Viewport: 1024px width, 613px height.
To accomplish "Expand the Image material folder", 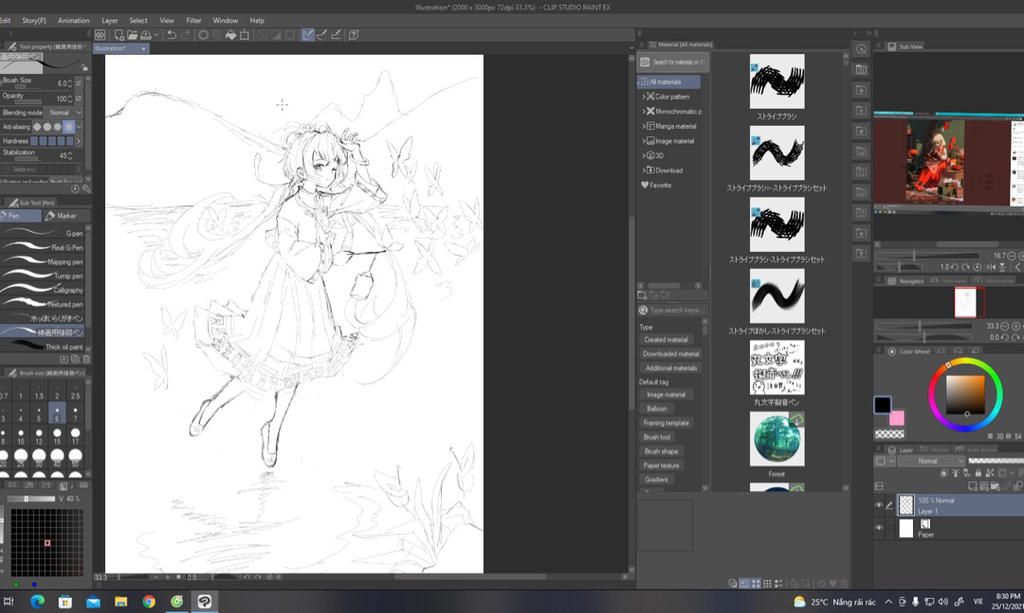I will click(x=643, y=141).
